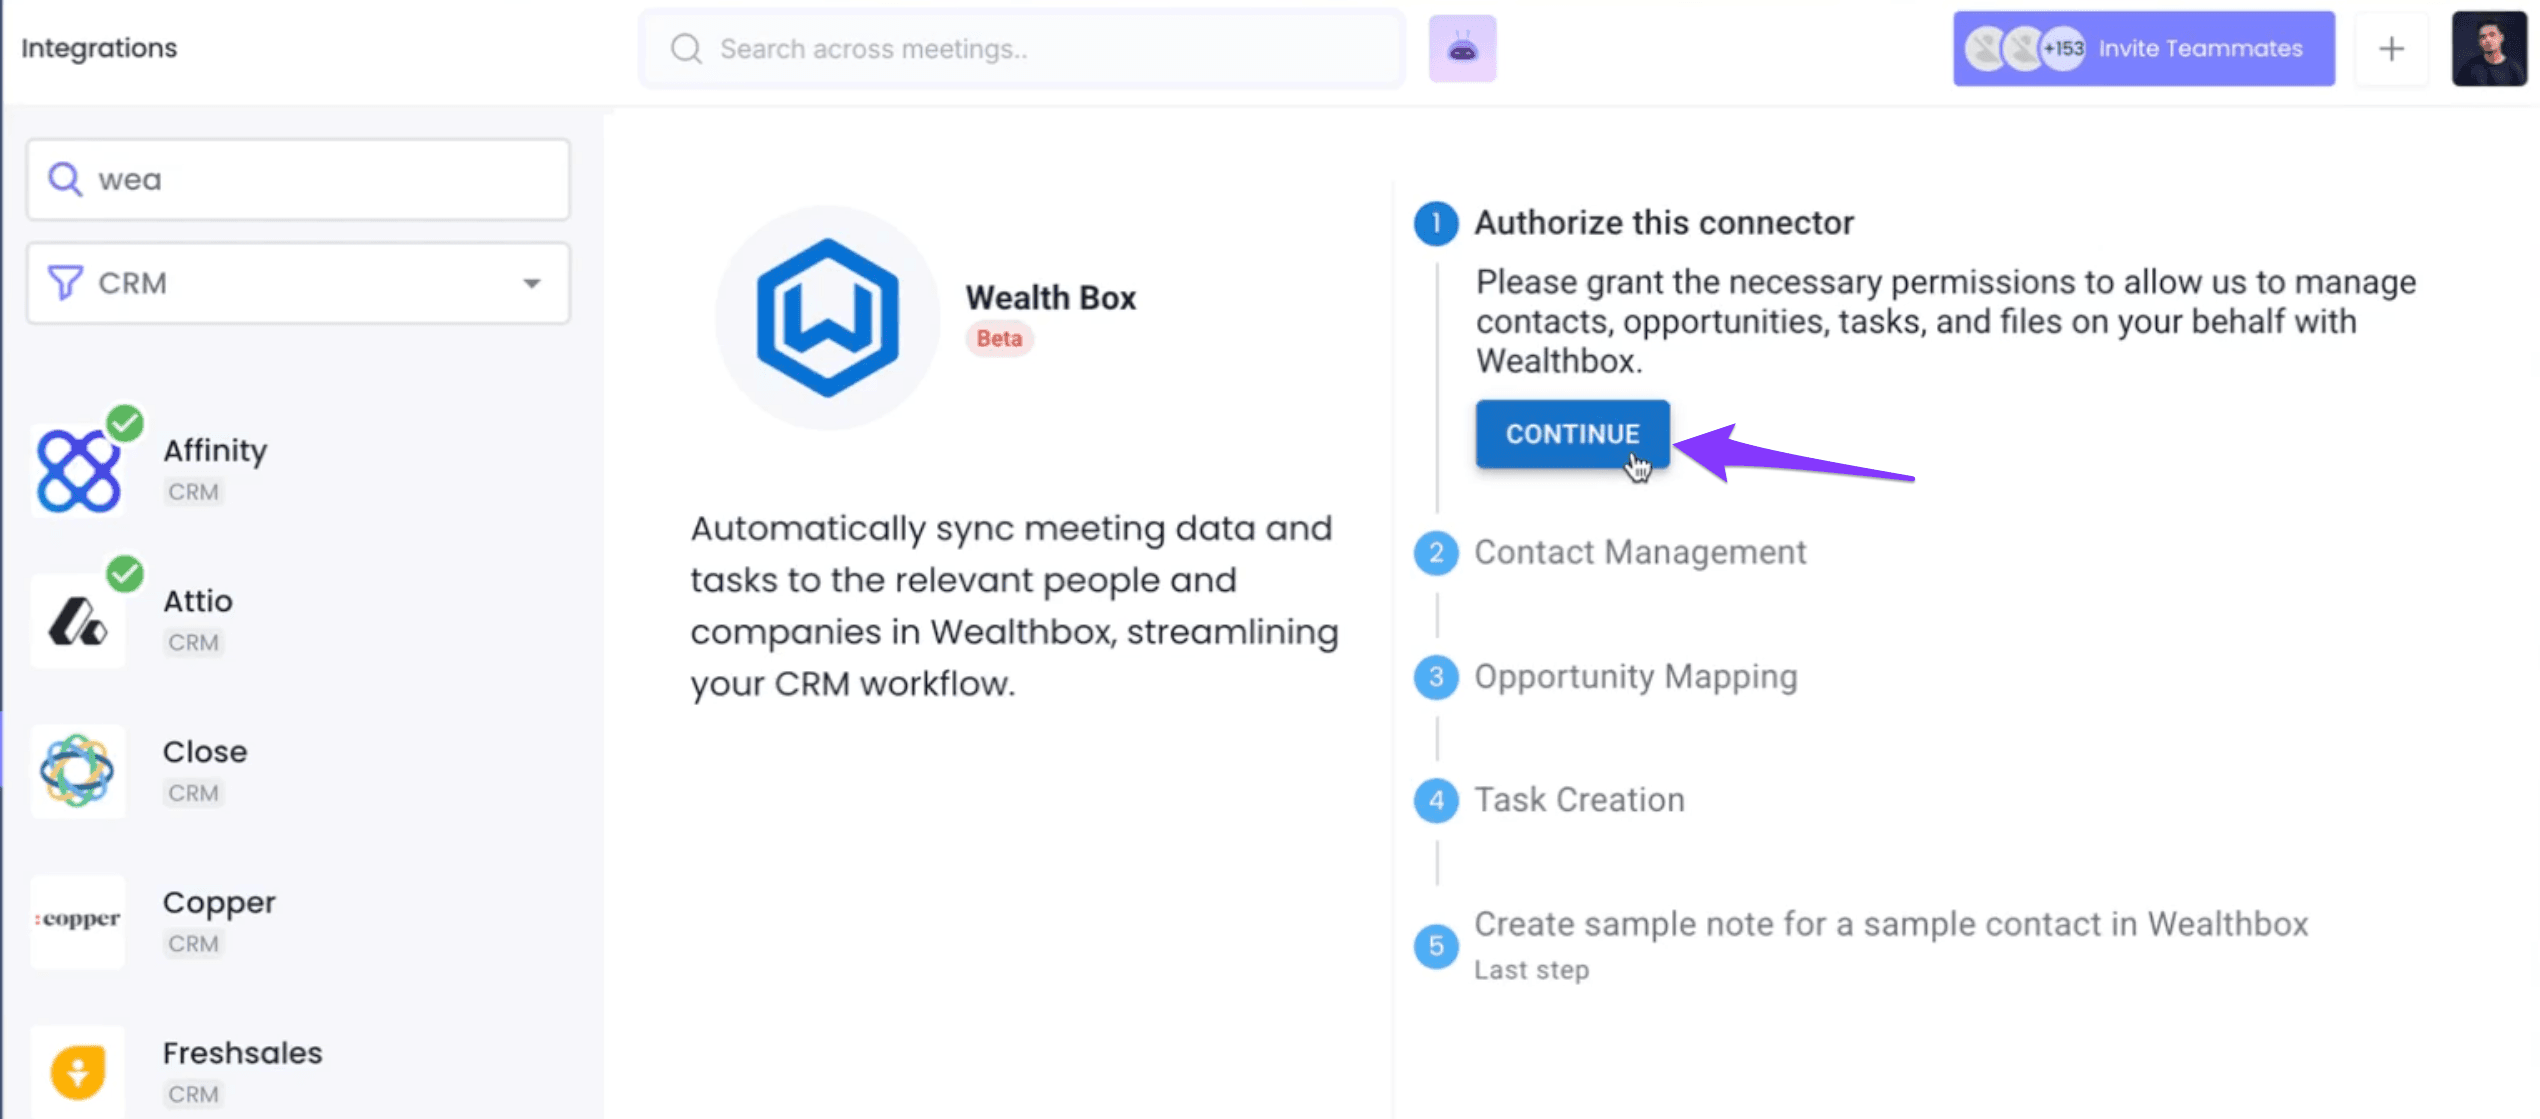The image size is (2540, 1119).
Task: Click the +153 teammates counter
Action: click(2063, 48)
